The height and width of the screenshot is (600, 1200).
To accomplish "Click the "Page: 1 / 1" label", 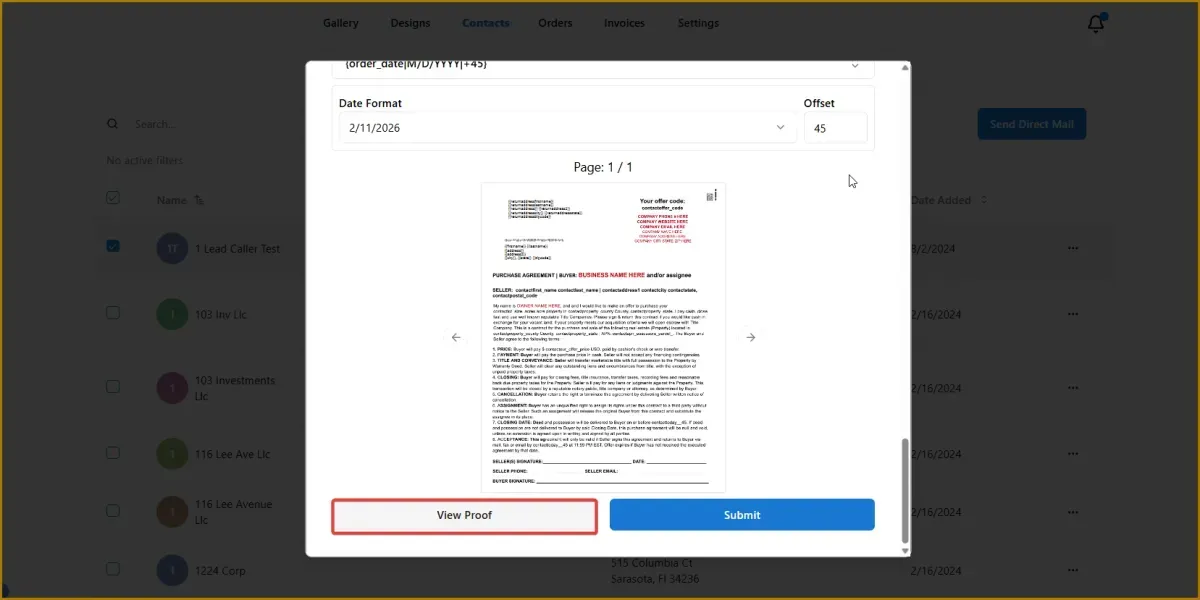I will 603,167.
